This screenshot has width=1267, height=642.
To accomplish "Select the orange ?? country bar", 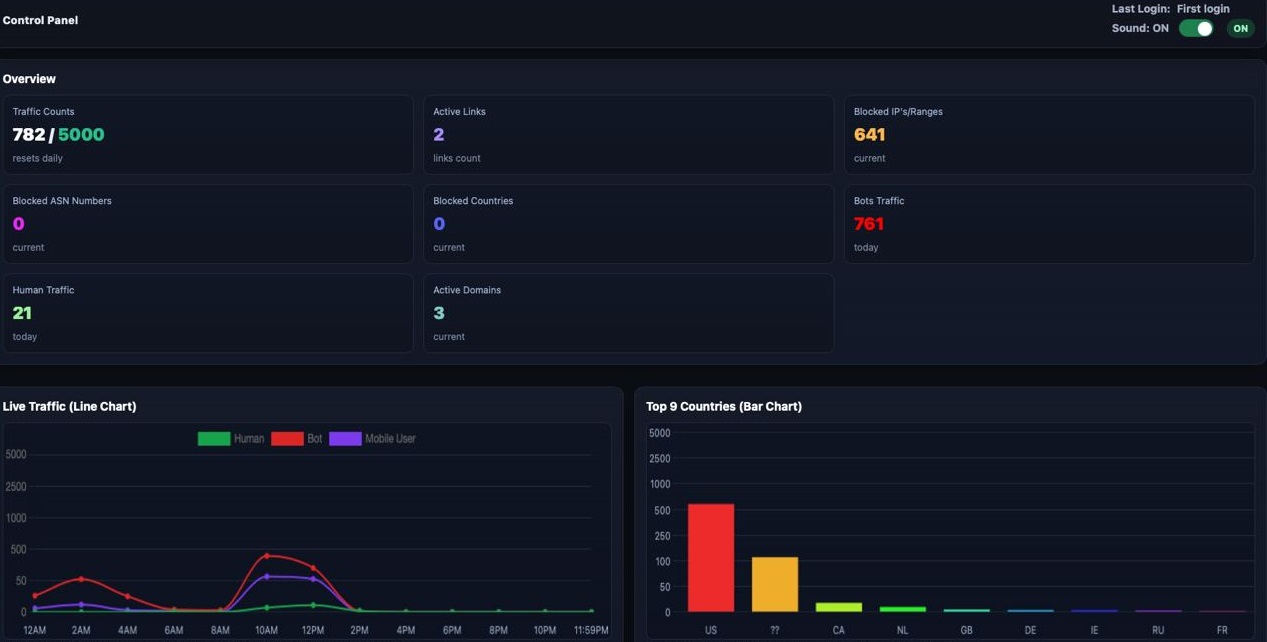I will click(775, 584).
